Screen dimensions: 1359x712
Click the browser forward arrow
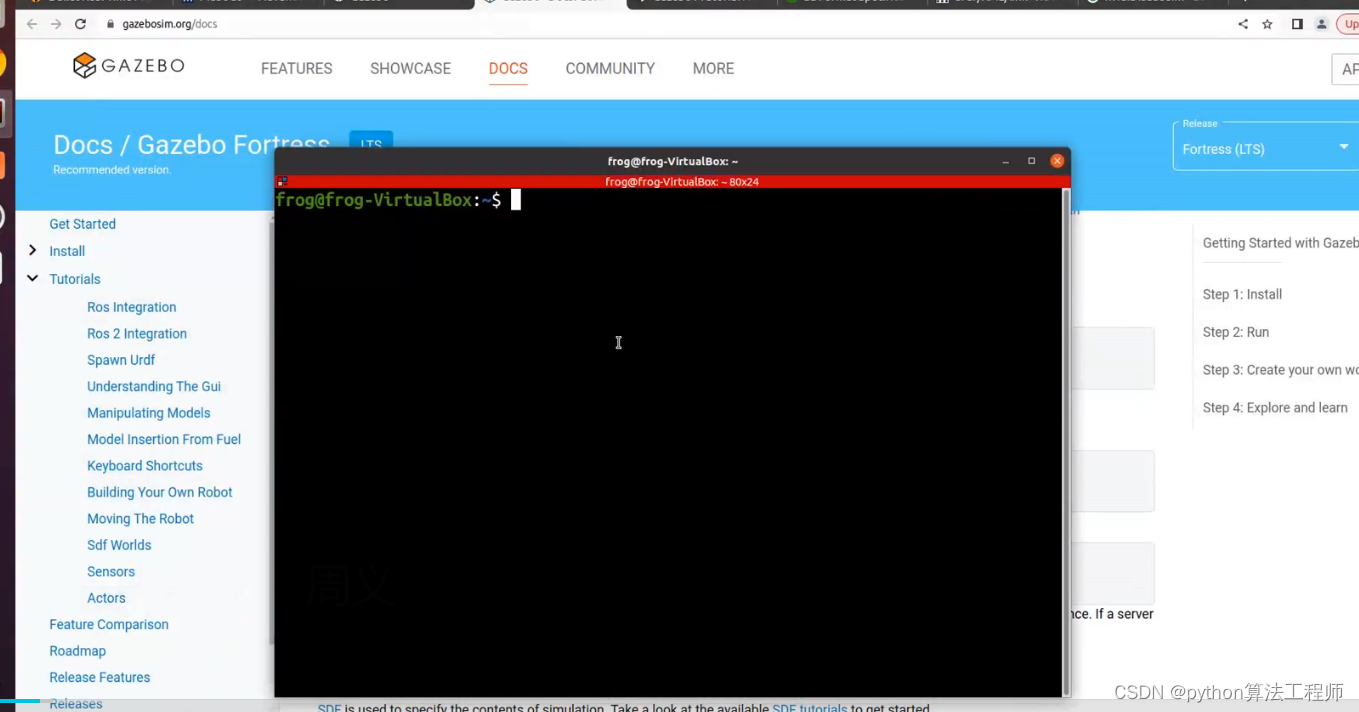56,24
